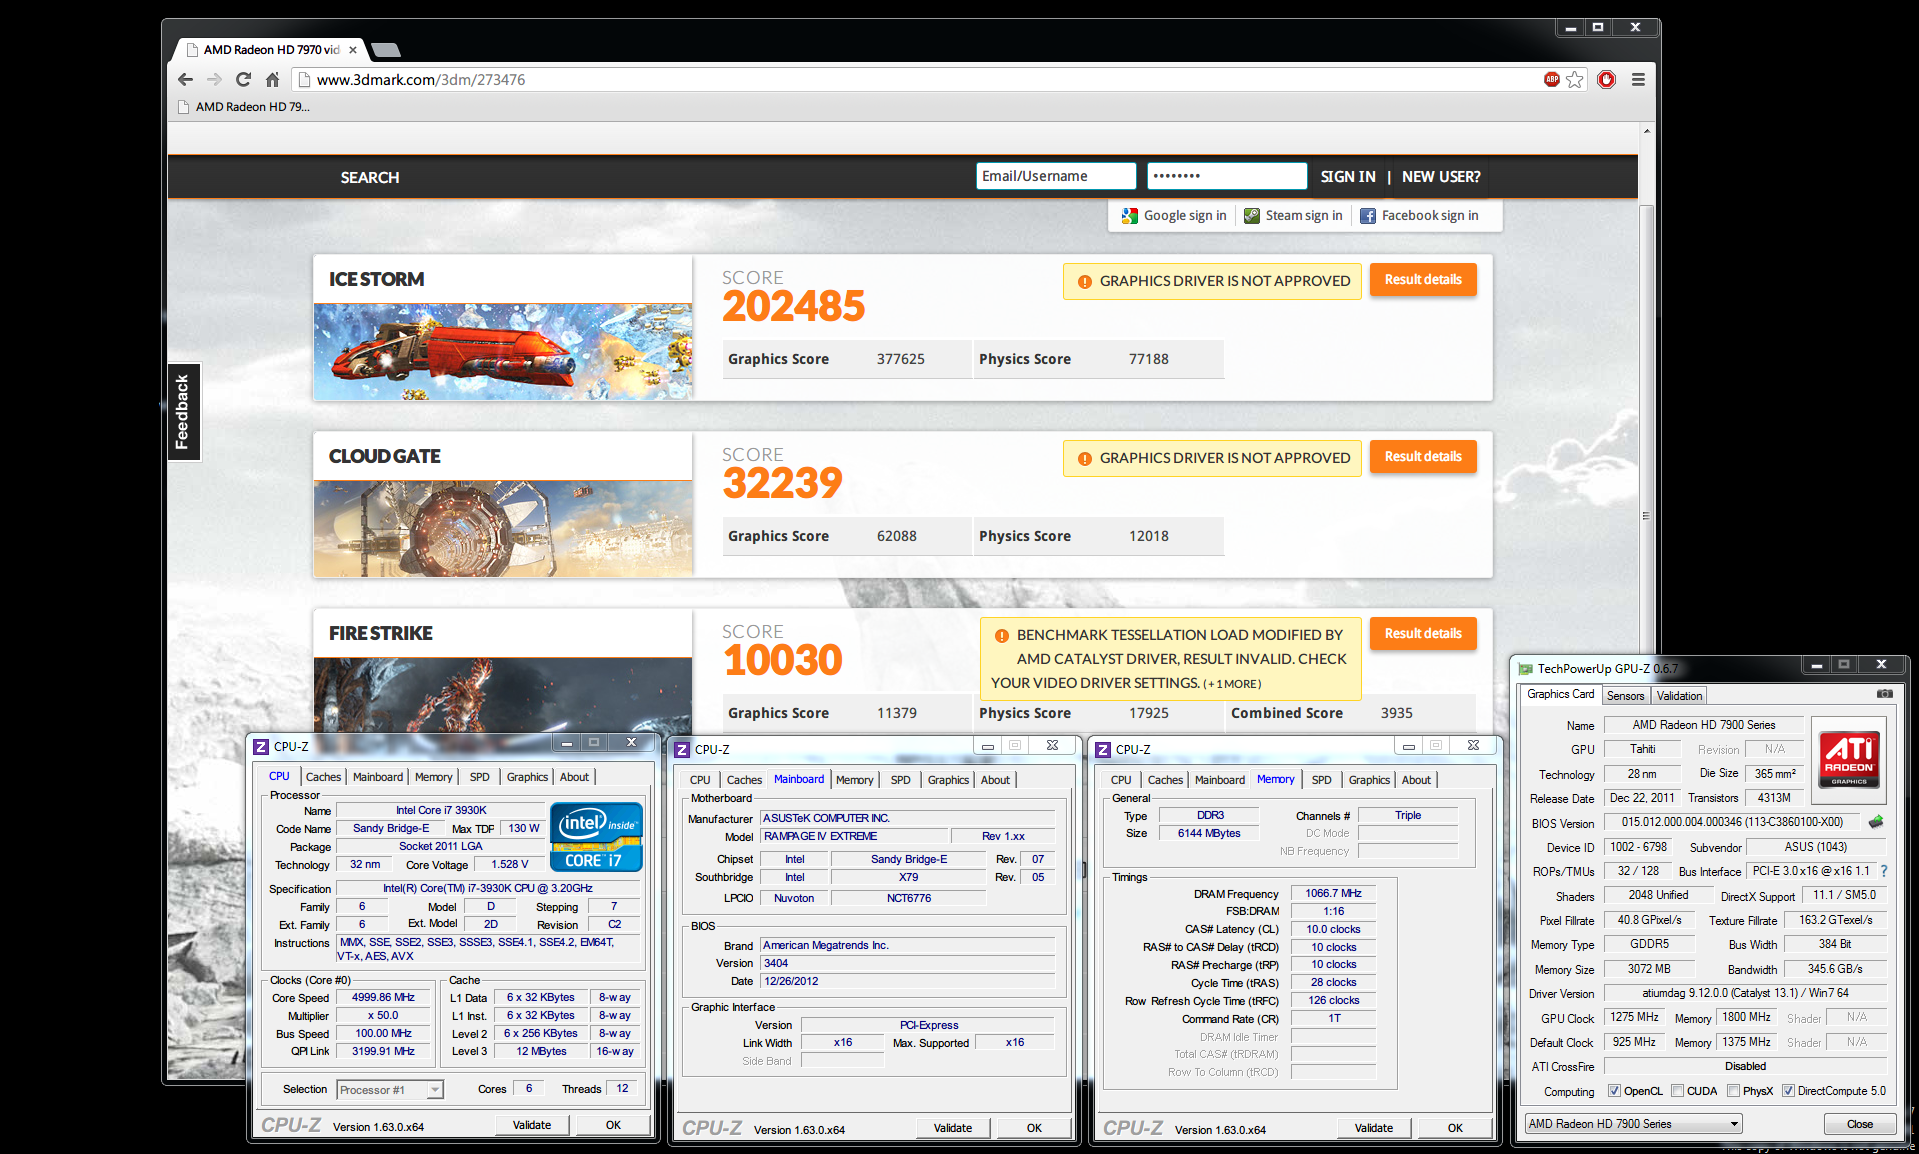This screenshot has height=1154, width=1919.
Task: Click the Cloud Gate thumbnail image
Action: [503, 529]
